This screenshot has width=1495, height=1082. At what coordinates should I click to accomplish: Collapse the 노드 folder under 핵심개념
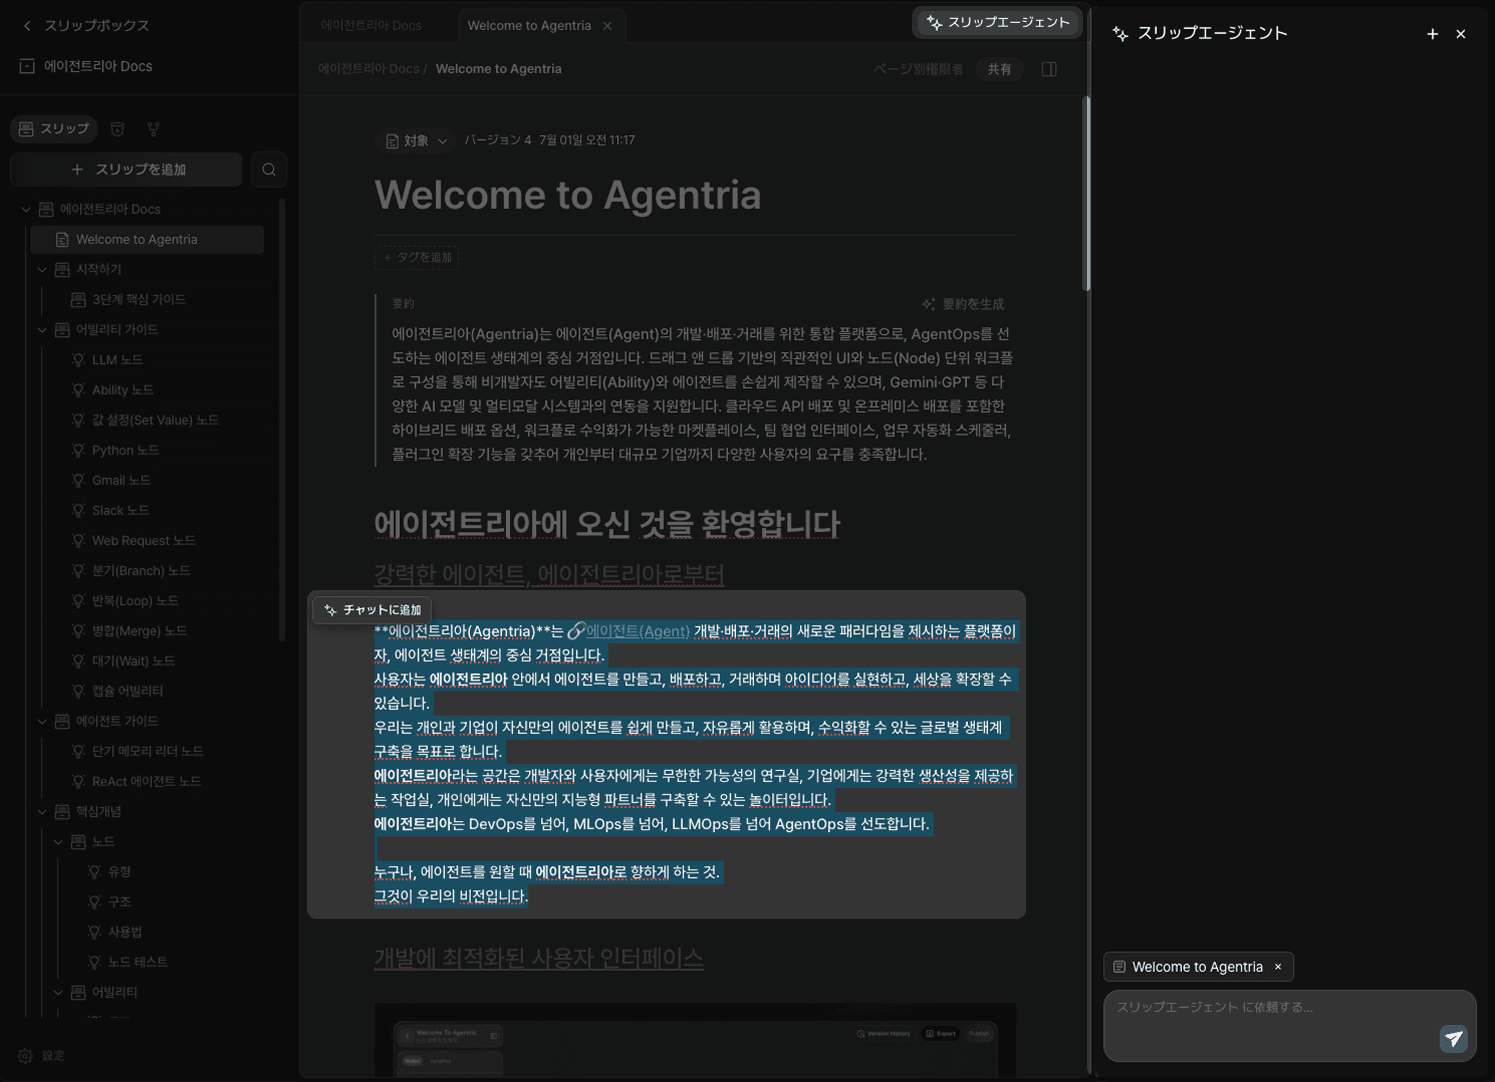(x=58, y=842)
